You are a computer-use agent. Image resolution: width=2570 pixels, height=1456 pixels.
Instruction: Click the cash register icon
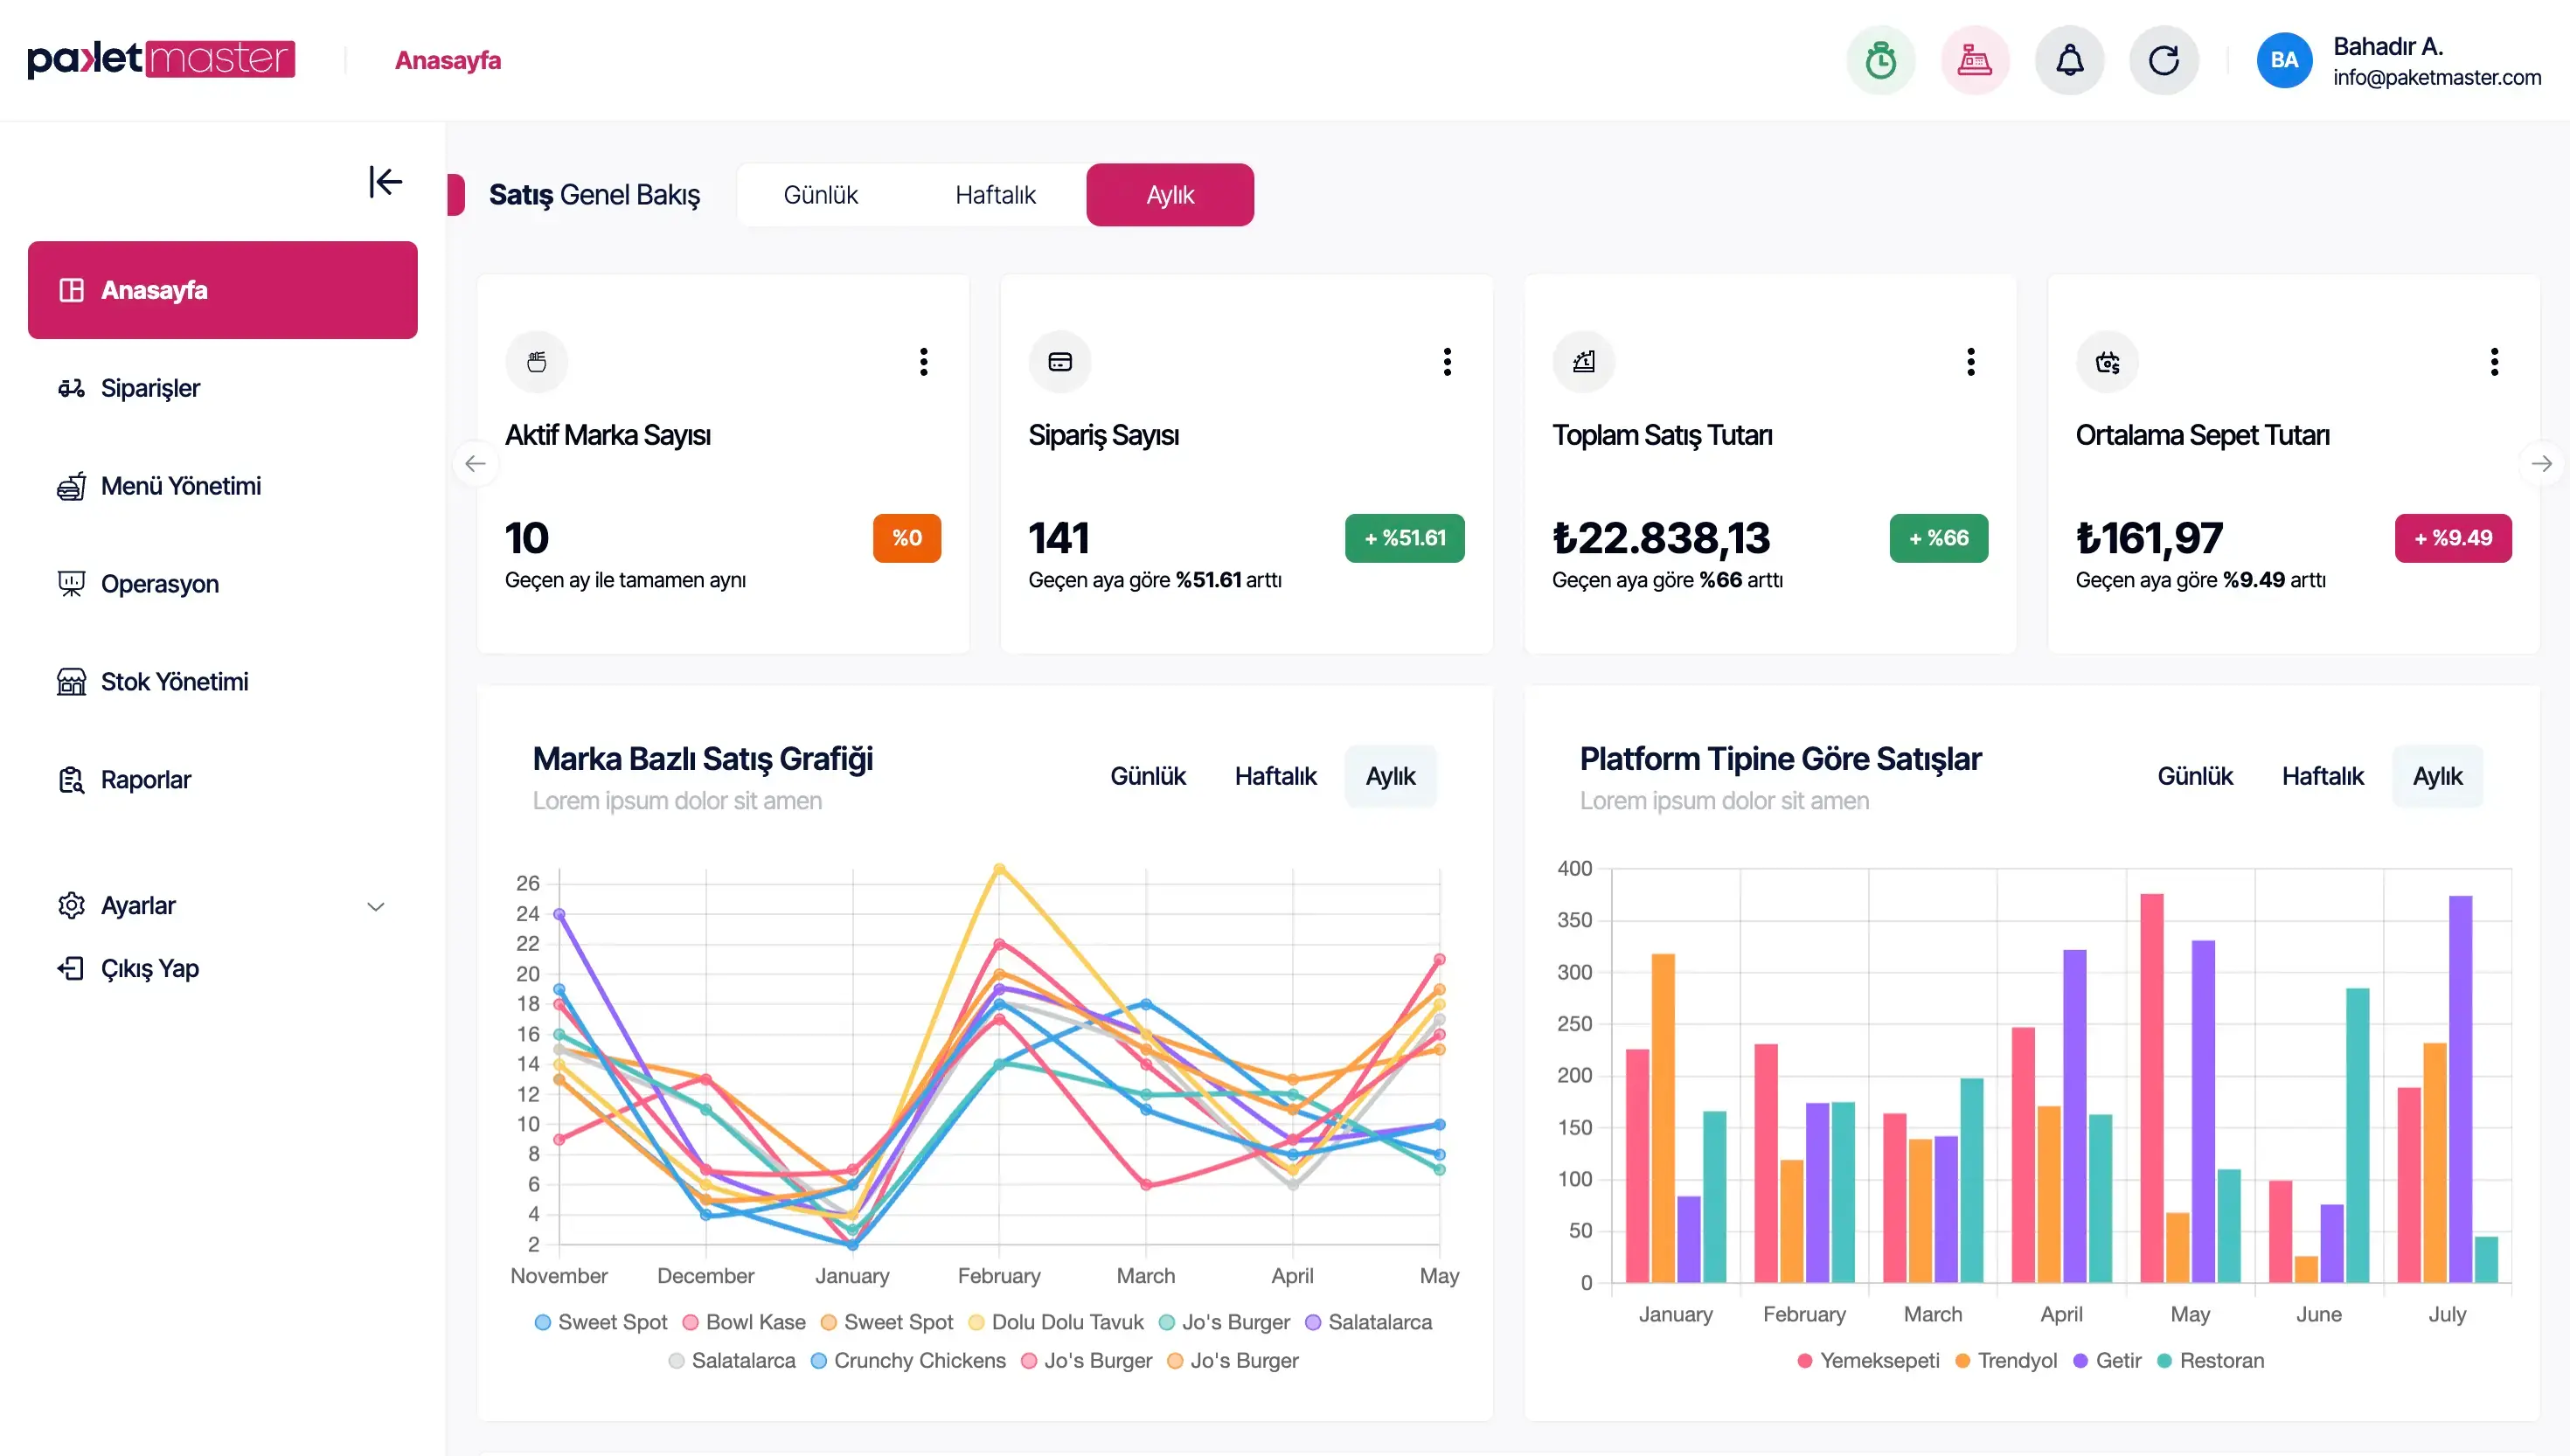(x=1975, y=60)
